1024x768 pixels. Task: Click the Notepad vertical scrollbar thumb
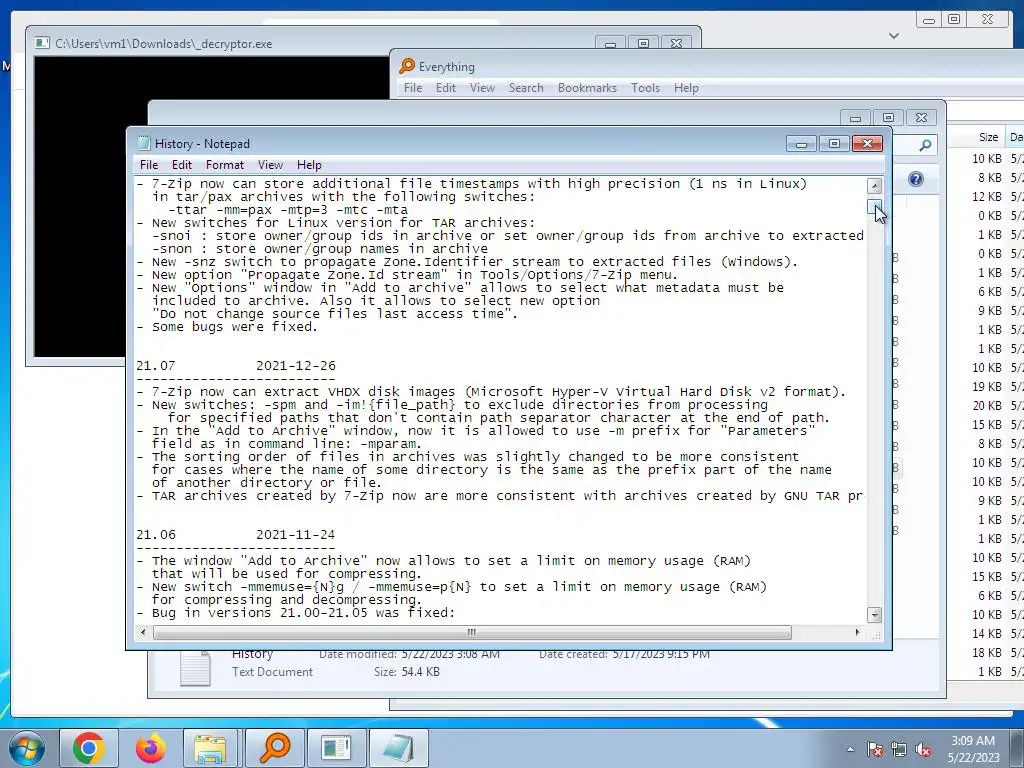tap(874, 206)
